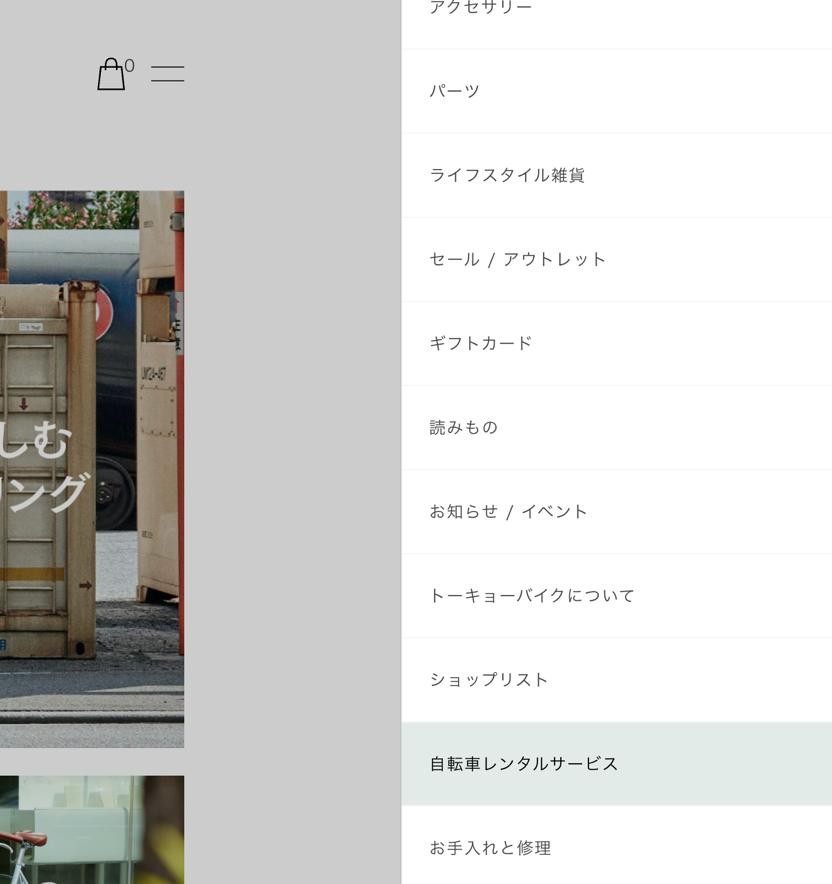This screenshot has width=832, height=884.
Task: Visit お知らせ / イベント page
Action: coord(508,511)
